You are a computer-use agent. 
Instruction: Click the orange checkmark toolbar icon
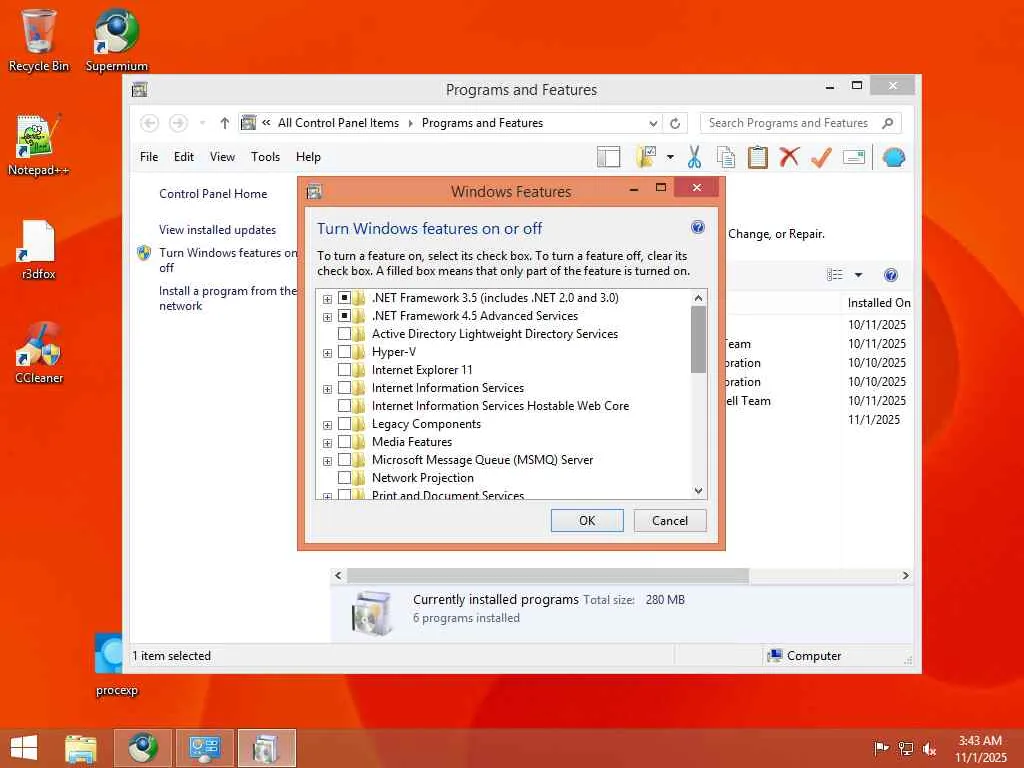tap(821, 157)
